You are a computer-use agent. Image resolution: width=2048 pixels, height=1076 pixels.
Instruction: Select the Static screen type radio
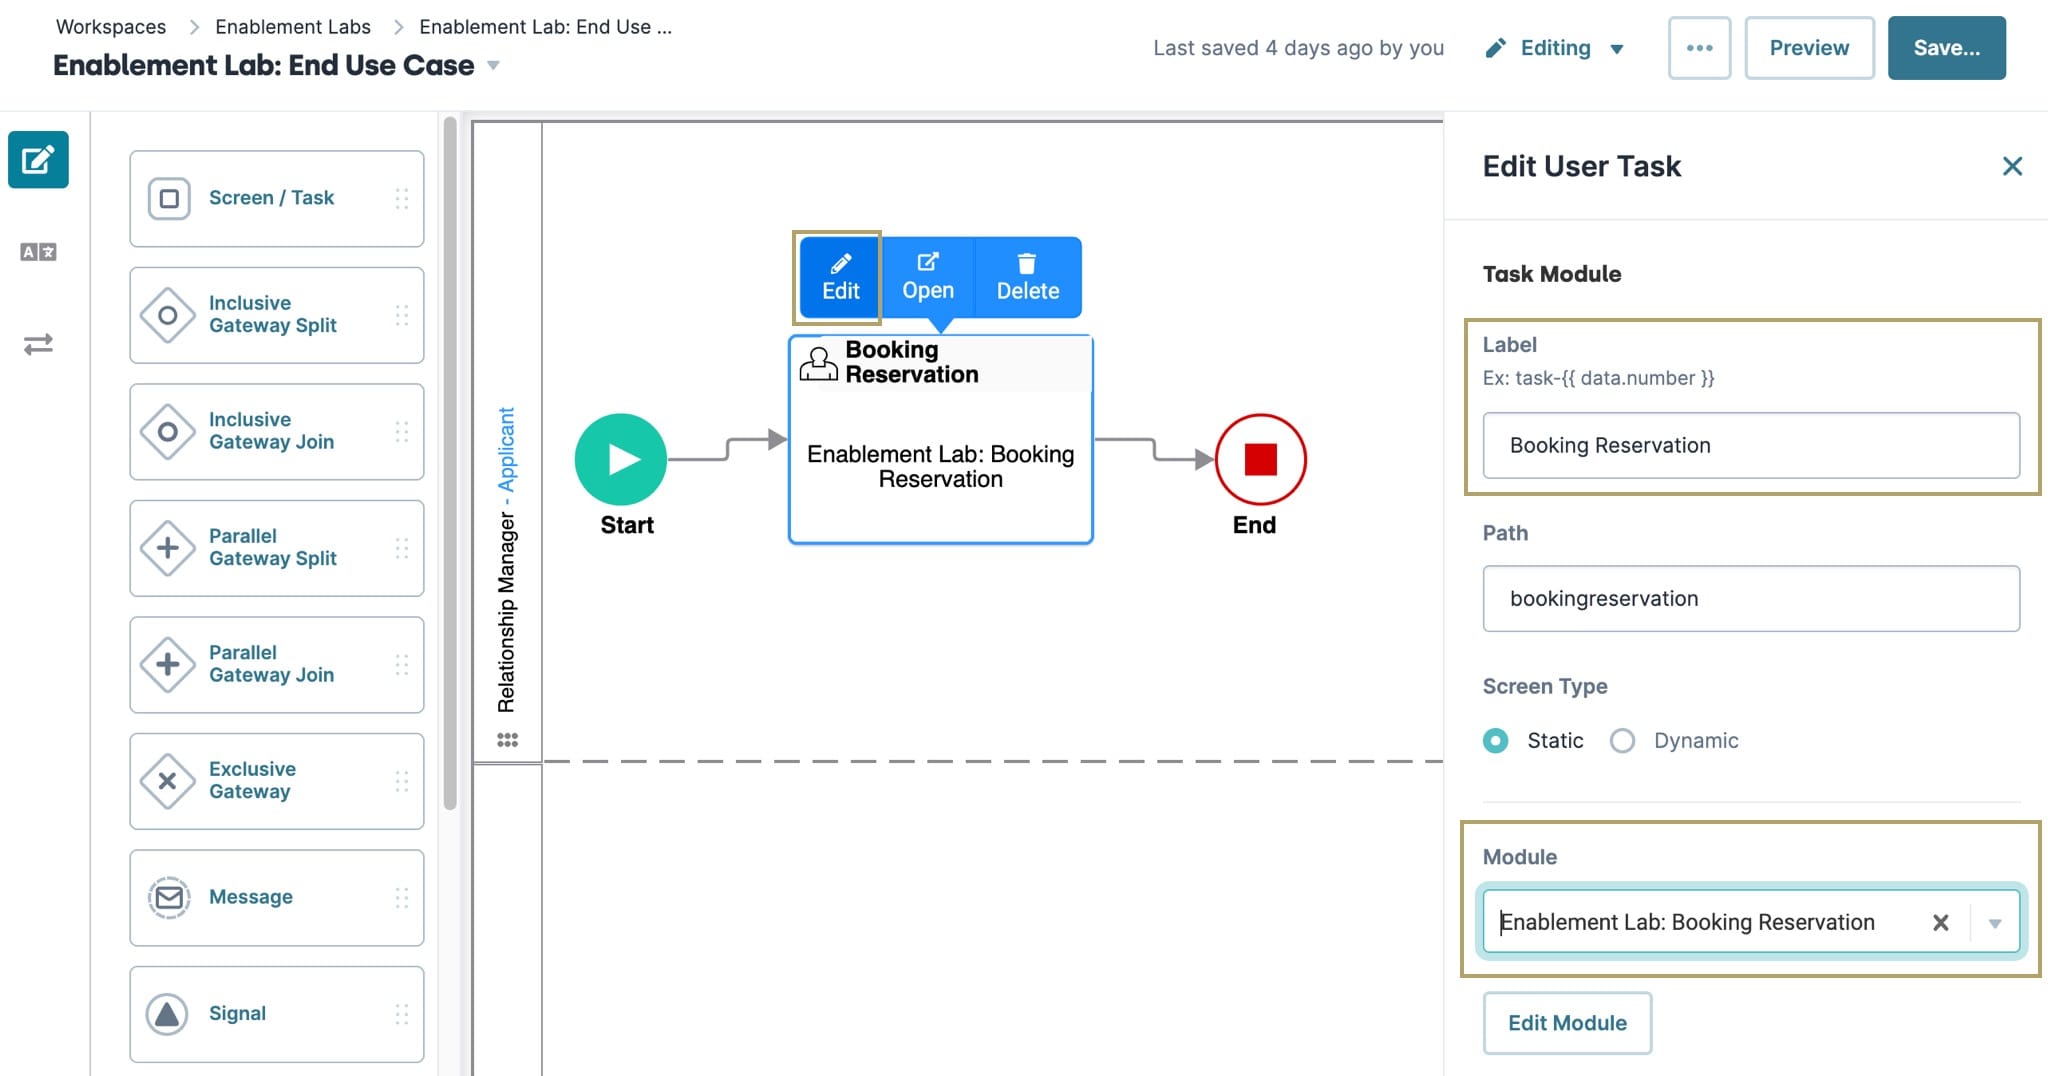click(x=1496, y=740)
